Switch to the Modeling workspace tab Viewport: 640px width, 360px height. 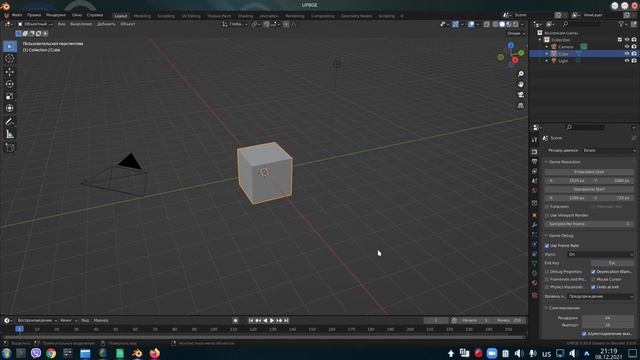tap(142, 16)
